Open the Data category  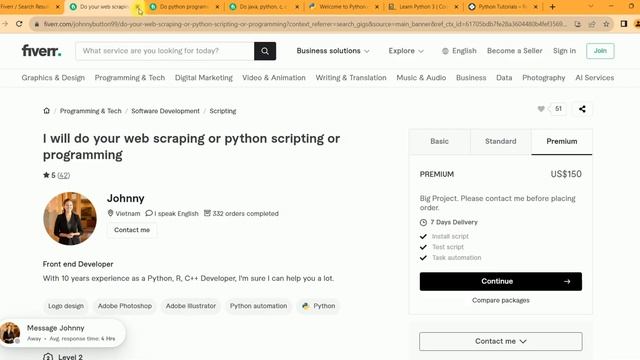[x=504, y=78]
